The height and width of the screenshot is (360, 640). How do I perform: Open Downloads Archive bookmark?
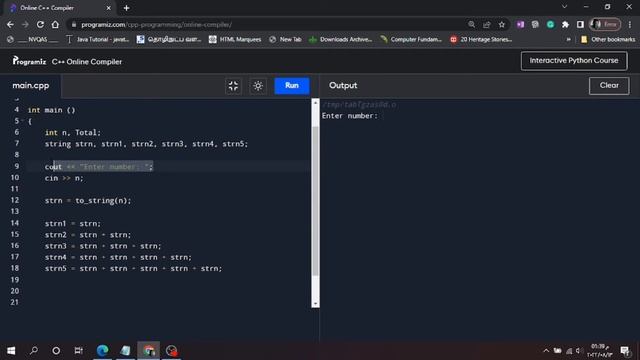tap(341, 39)
